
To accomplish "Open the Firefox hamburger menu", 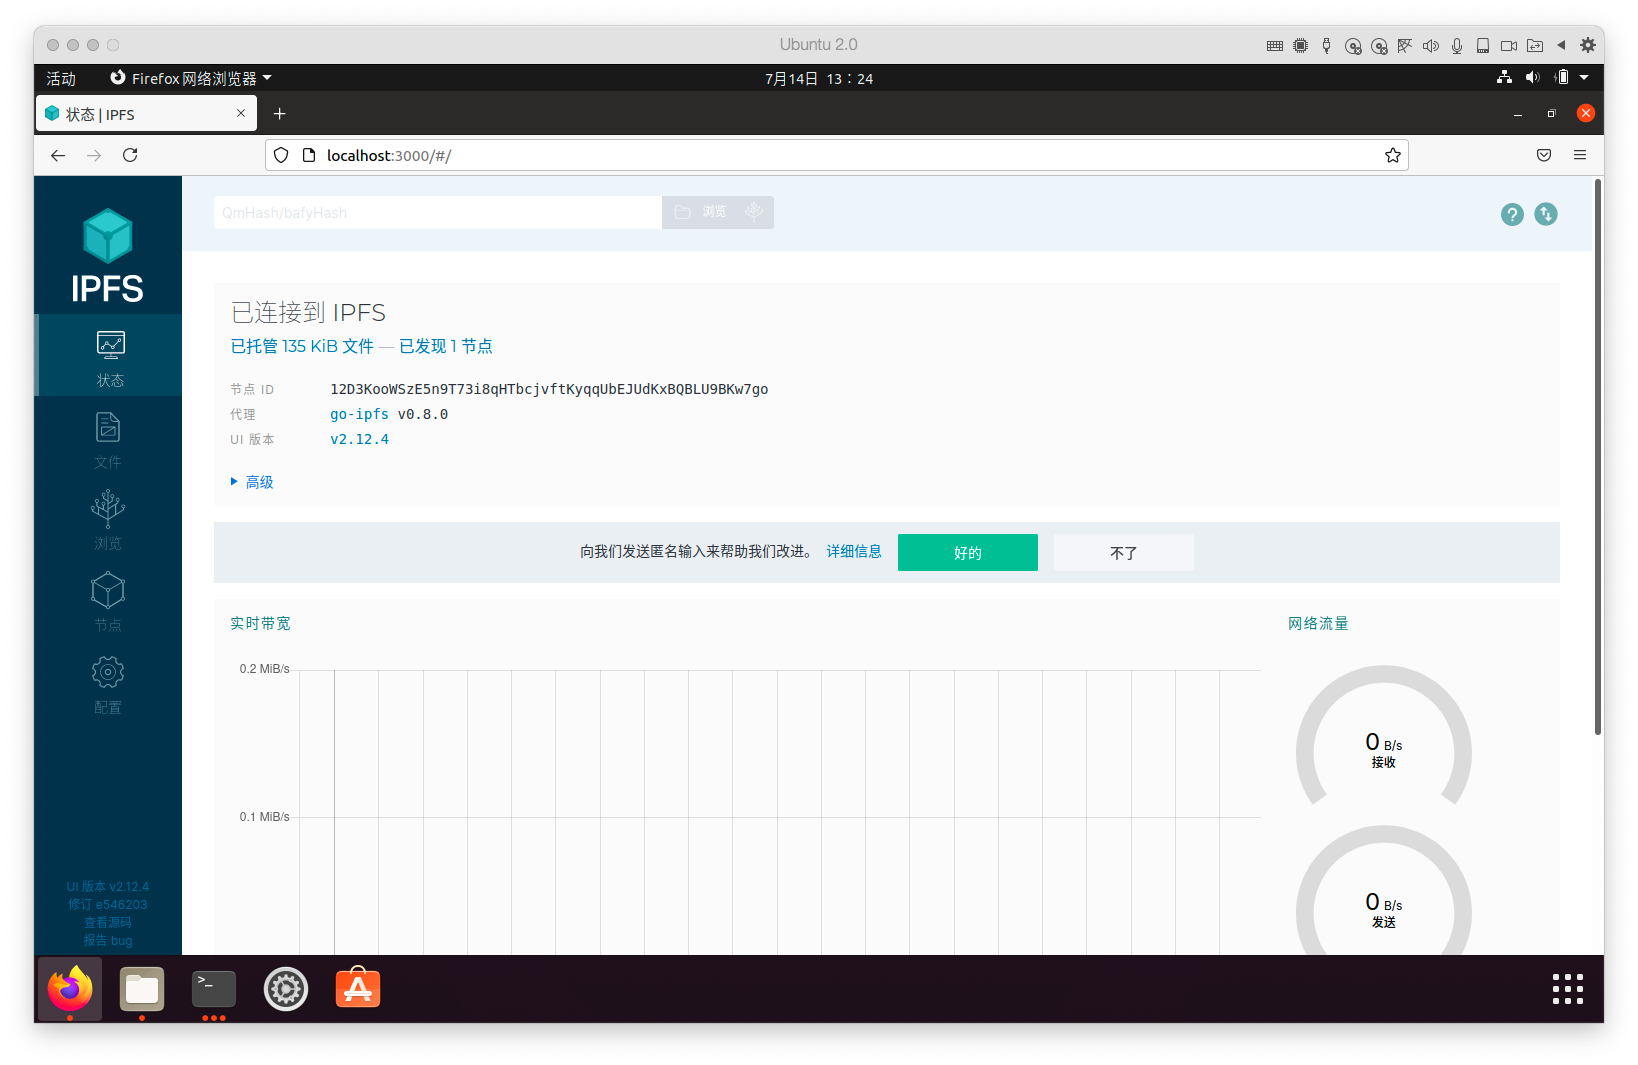I will click(x=1580, y=155).
